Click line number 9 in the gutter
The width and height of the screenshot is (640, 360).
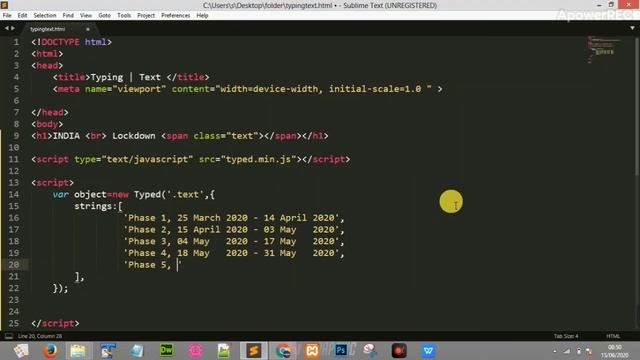coord(16,136)
